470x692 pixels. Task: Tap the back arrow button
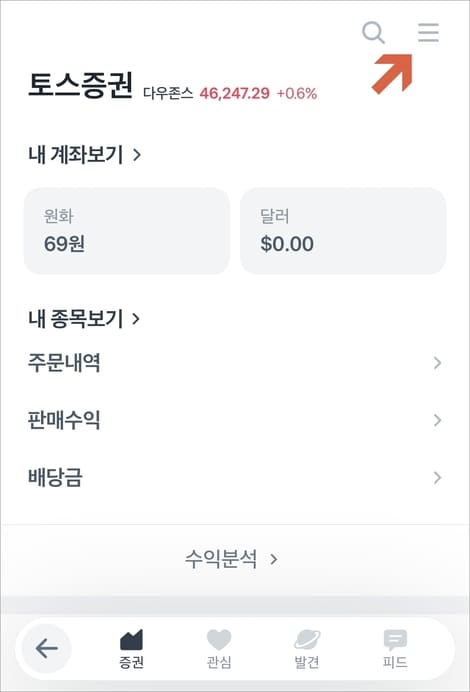[x=46, y=649]
